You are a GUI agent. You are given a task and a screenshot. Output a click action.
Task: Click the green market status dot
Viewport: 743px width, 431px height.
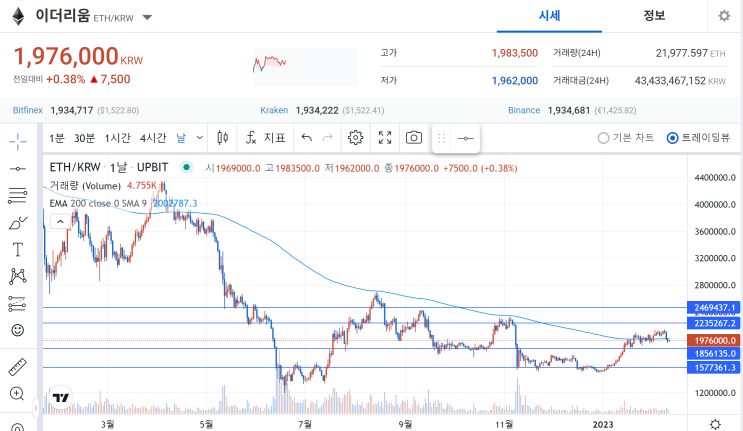(187, 167)
